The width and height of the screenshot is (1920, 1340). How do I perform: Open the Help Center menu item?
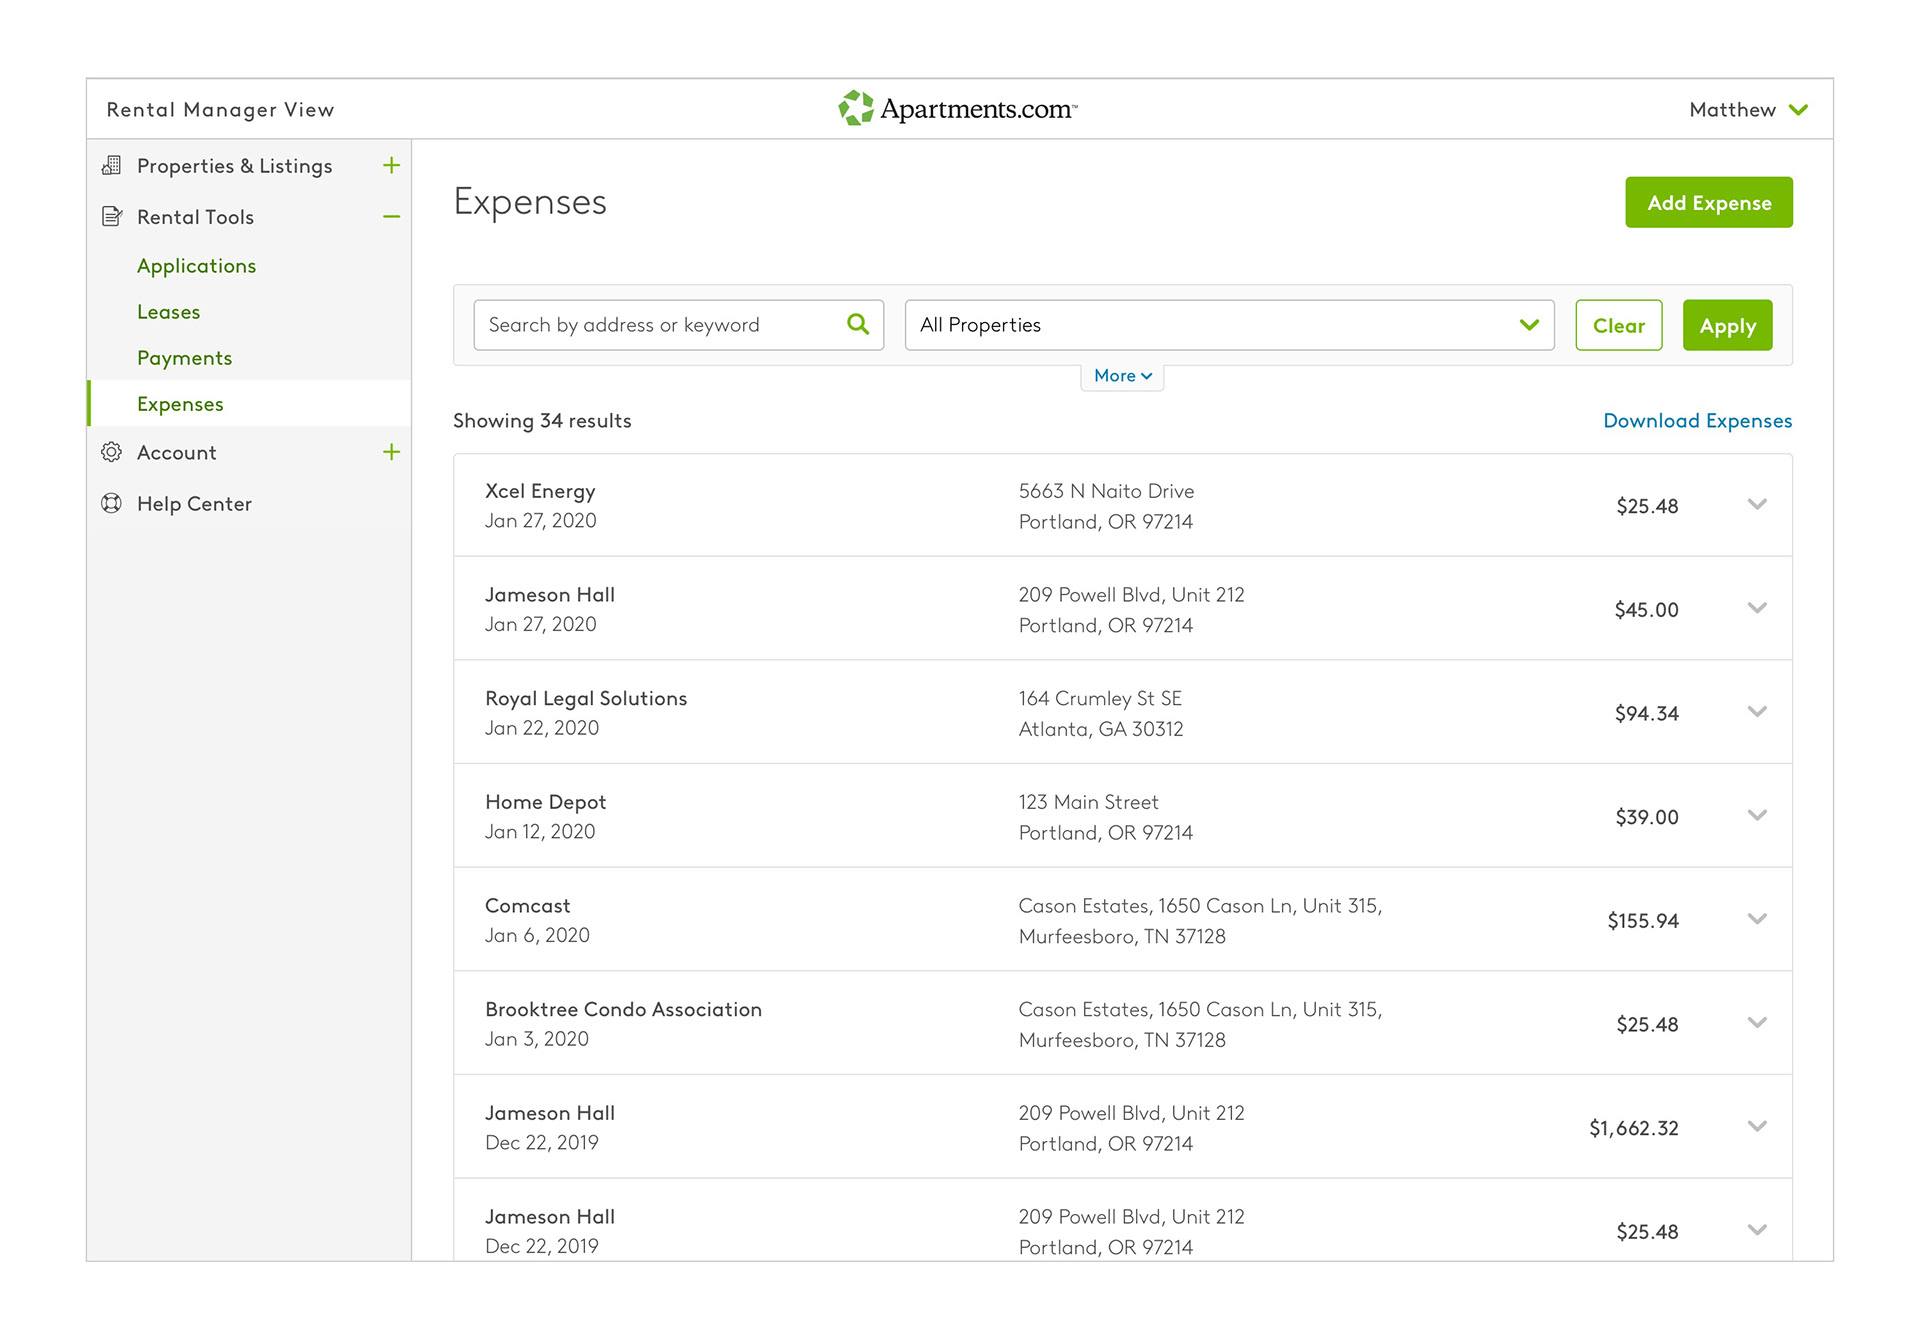(194, 504)
